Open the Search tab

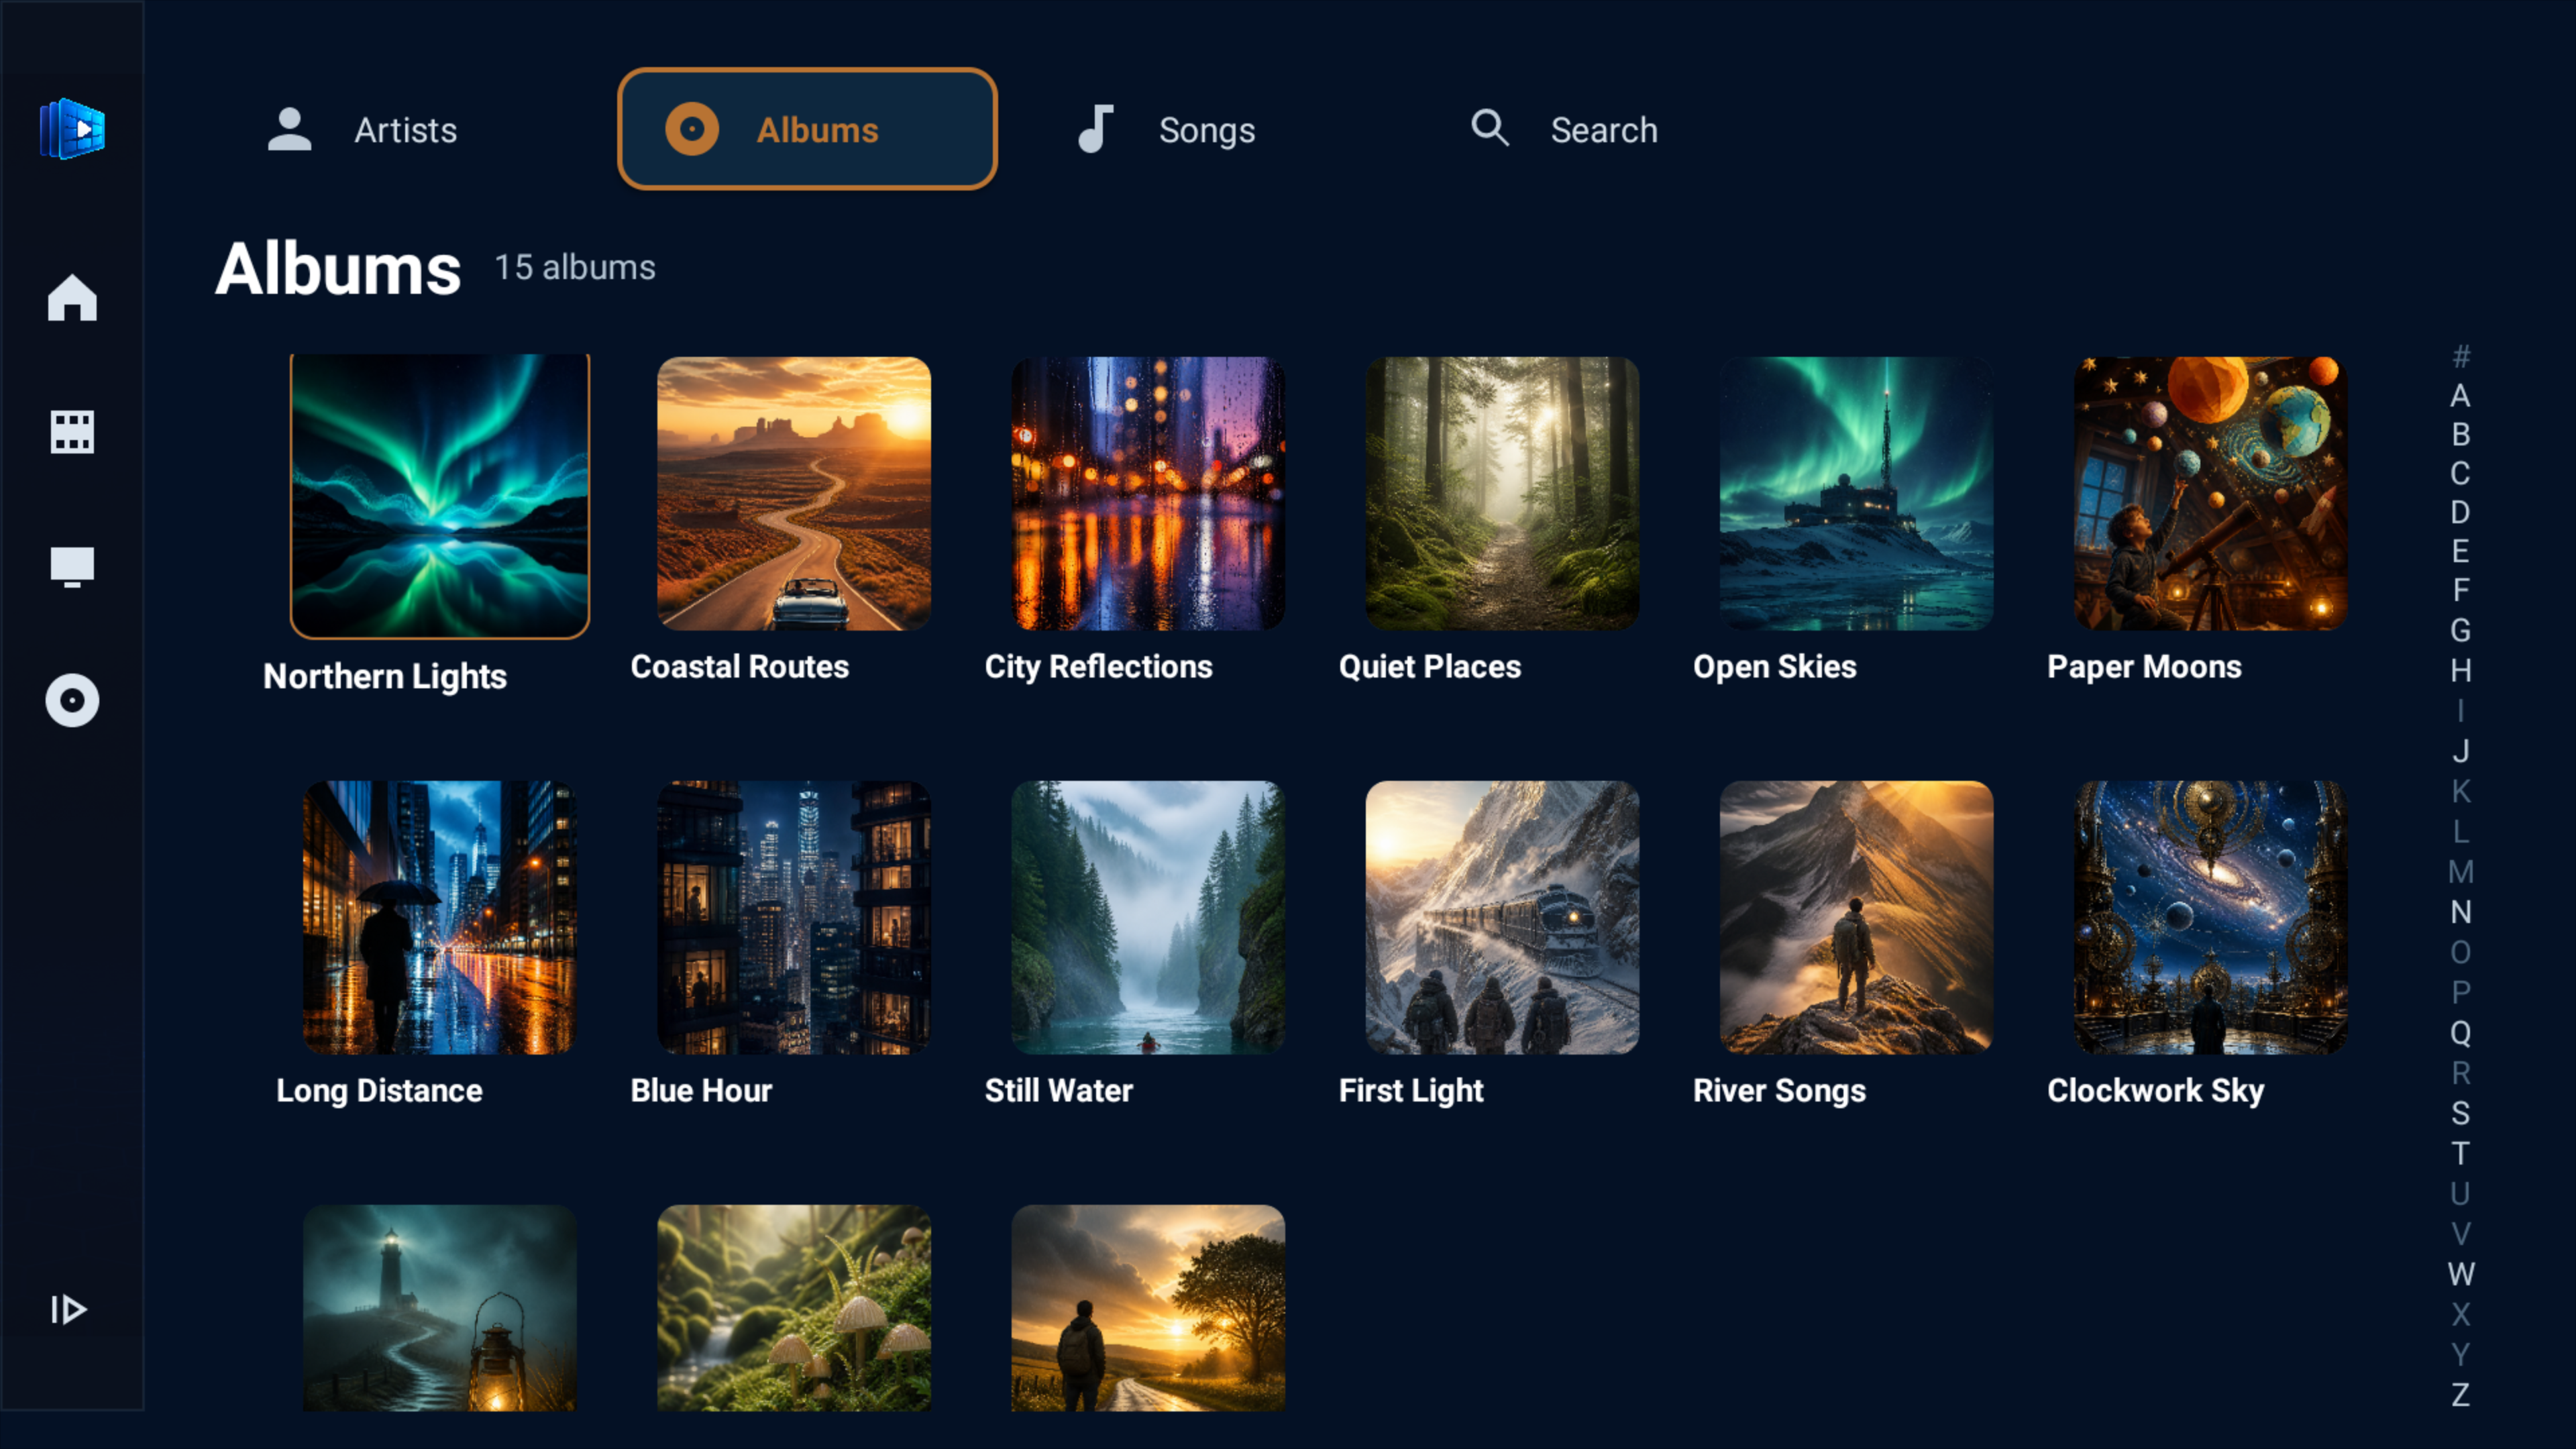coord(1603,130)
